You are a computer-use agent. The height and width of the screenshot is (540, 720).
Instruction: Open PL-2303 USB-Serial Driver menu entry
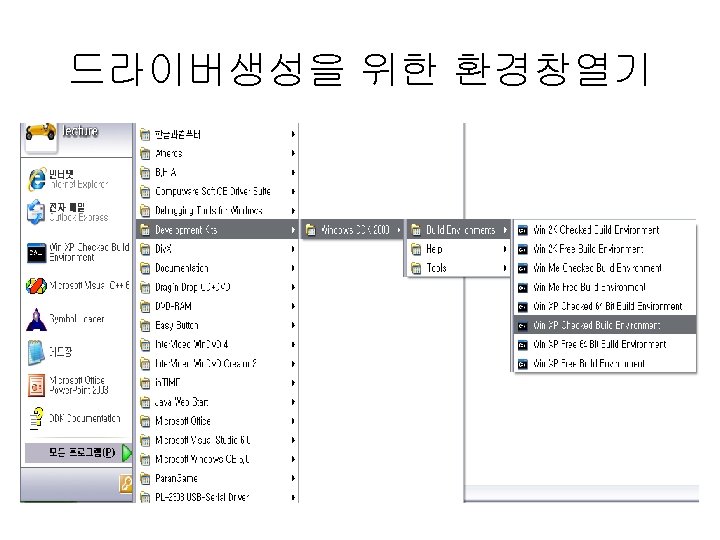pos(218,497)
